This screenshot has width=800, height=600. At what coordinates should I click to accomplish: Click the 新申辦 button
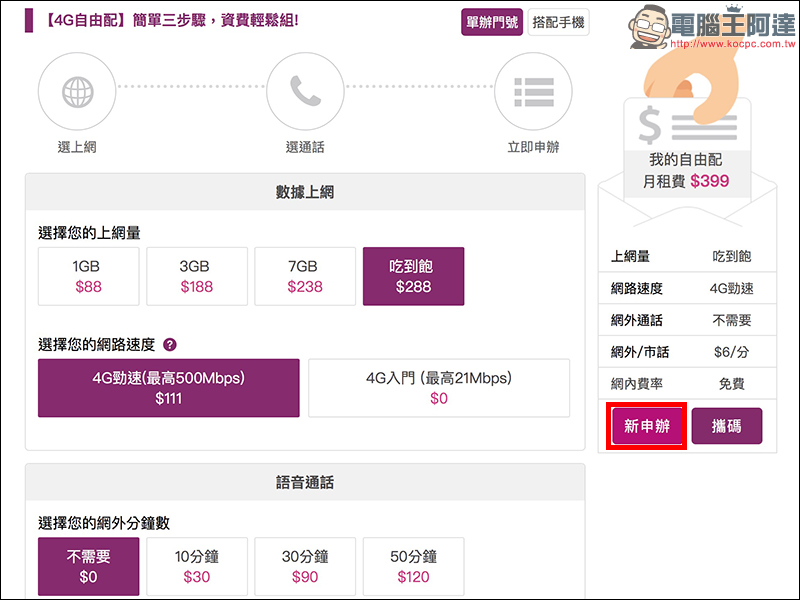click(x=646, y=427)
